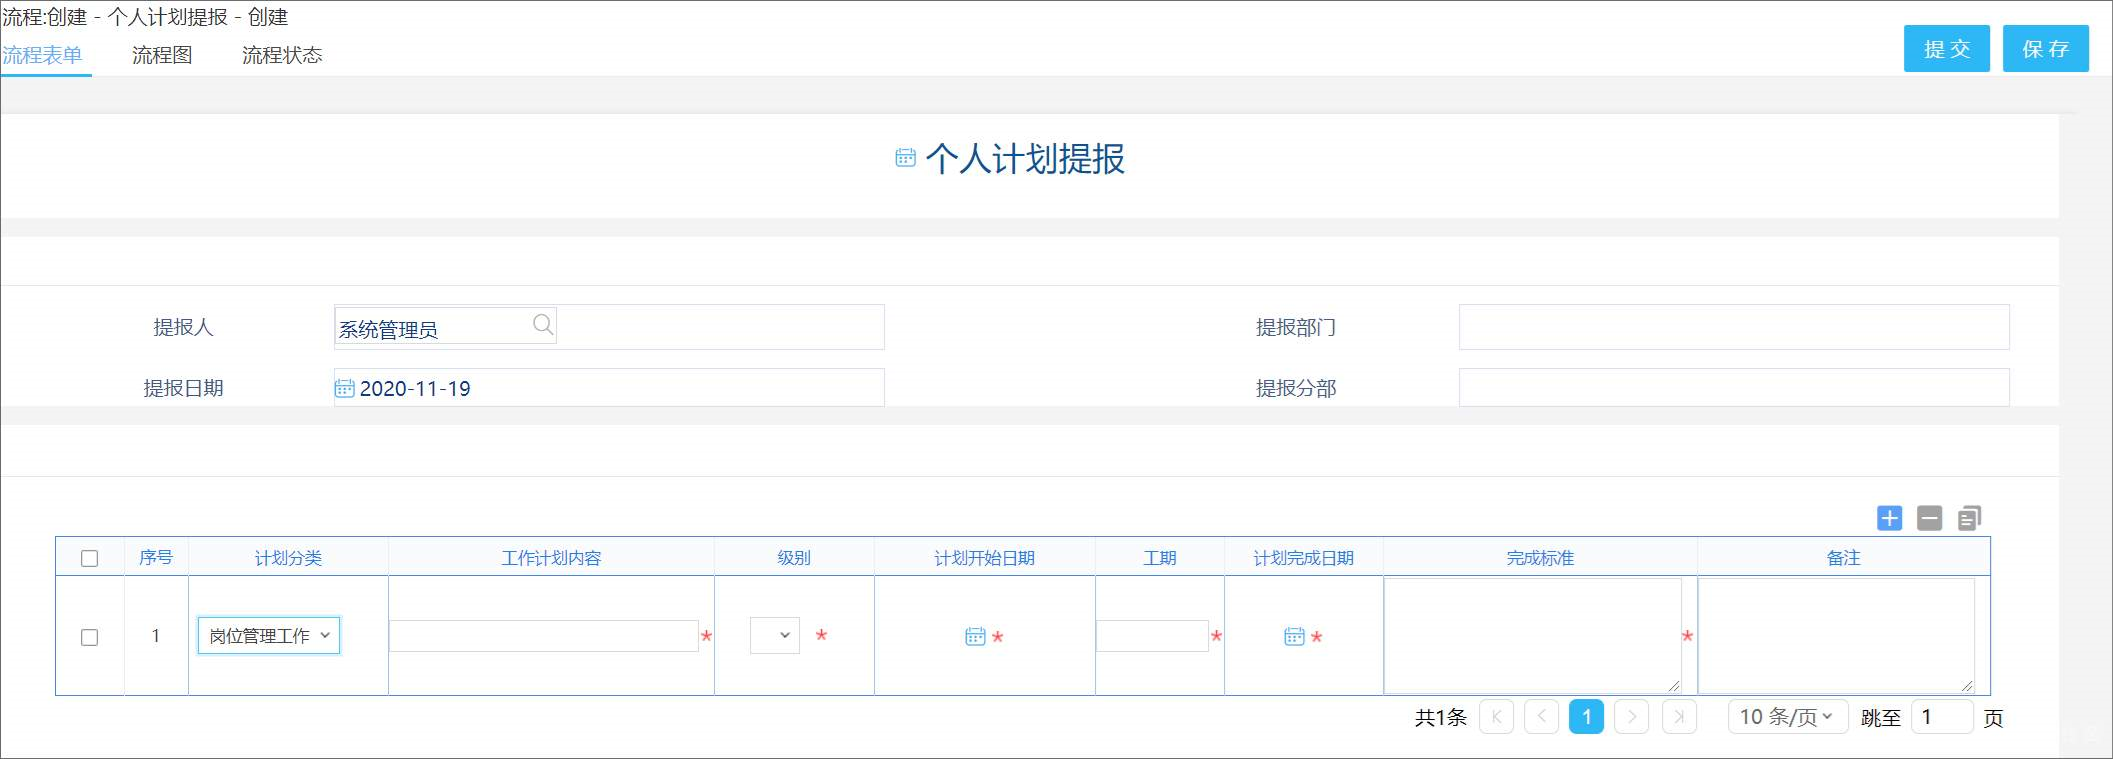Go to previous page arrow
The height and width of the screenshot is (759, 2113).
pos(1541,717)
